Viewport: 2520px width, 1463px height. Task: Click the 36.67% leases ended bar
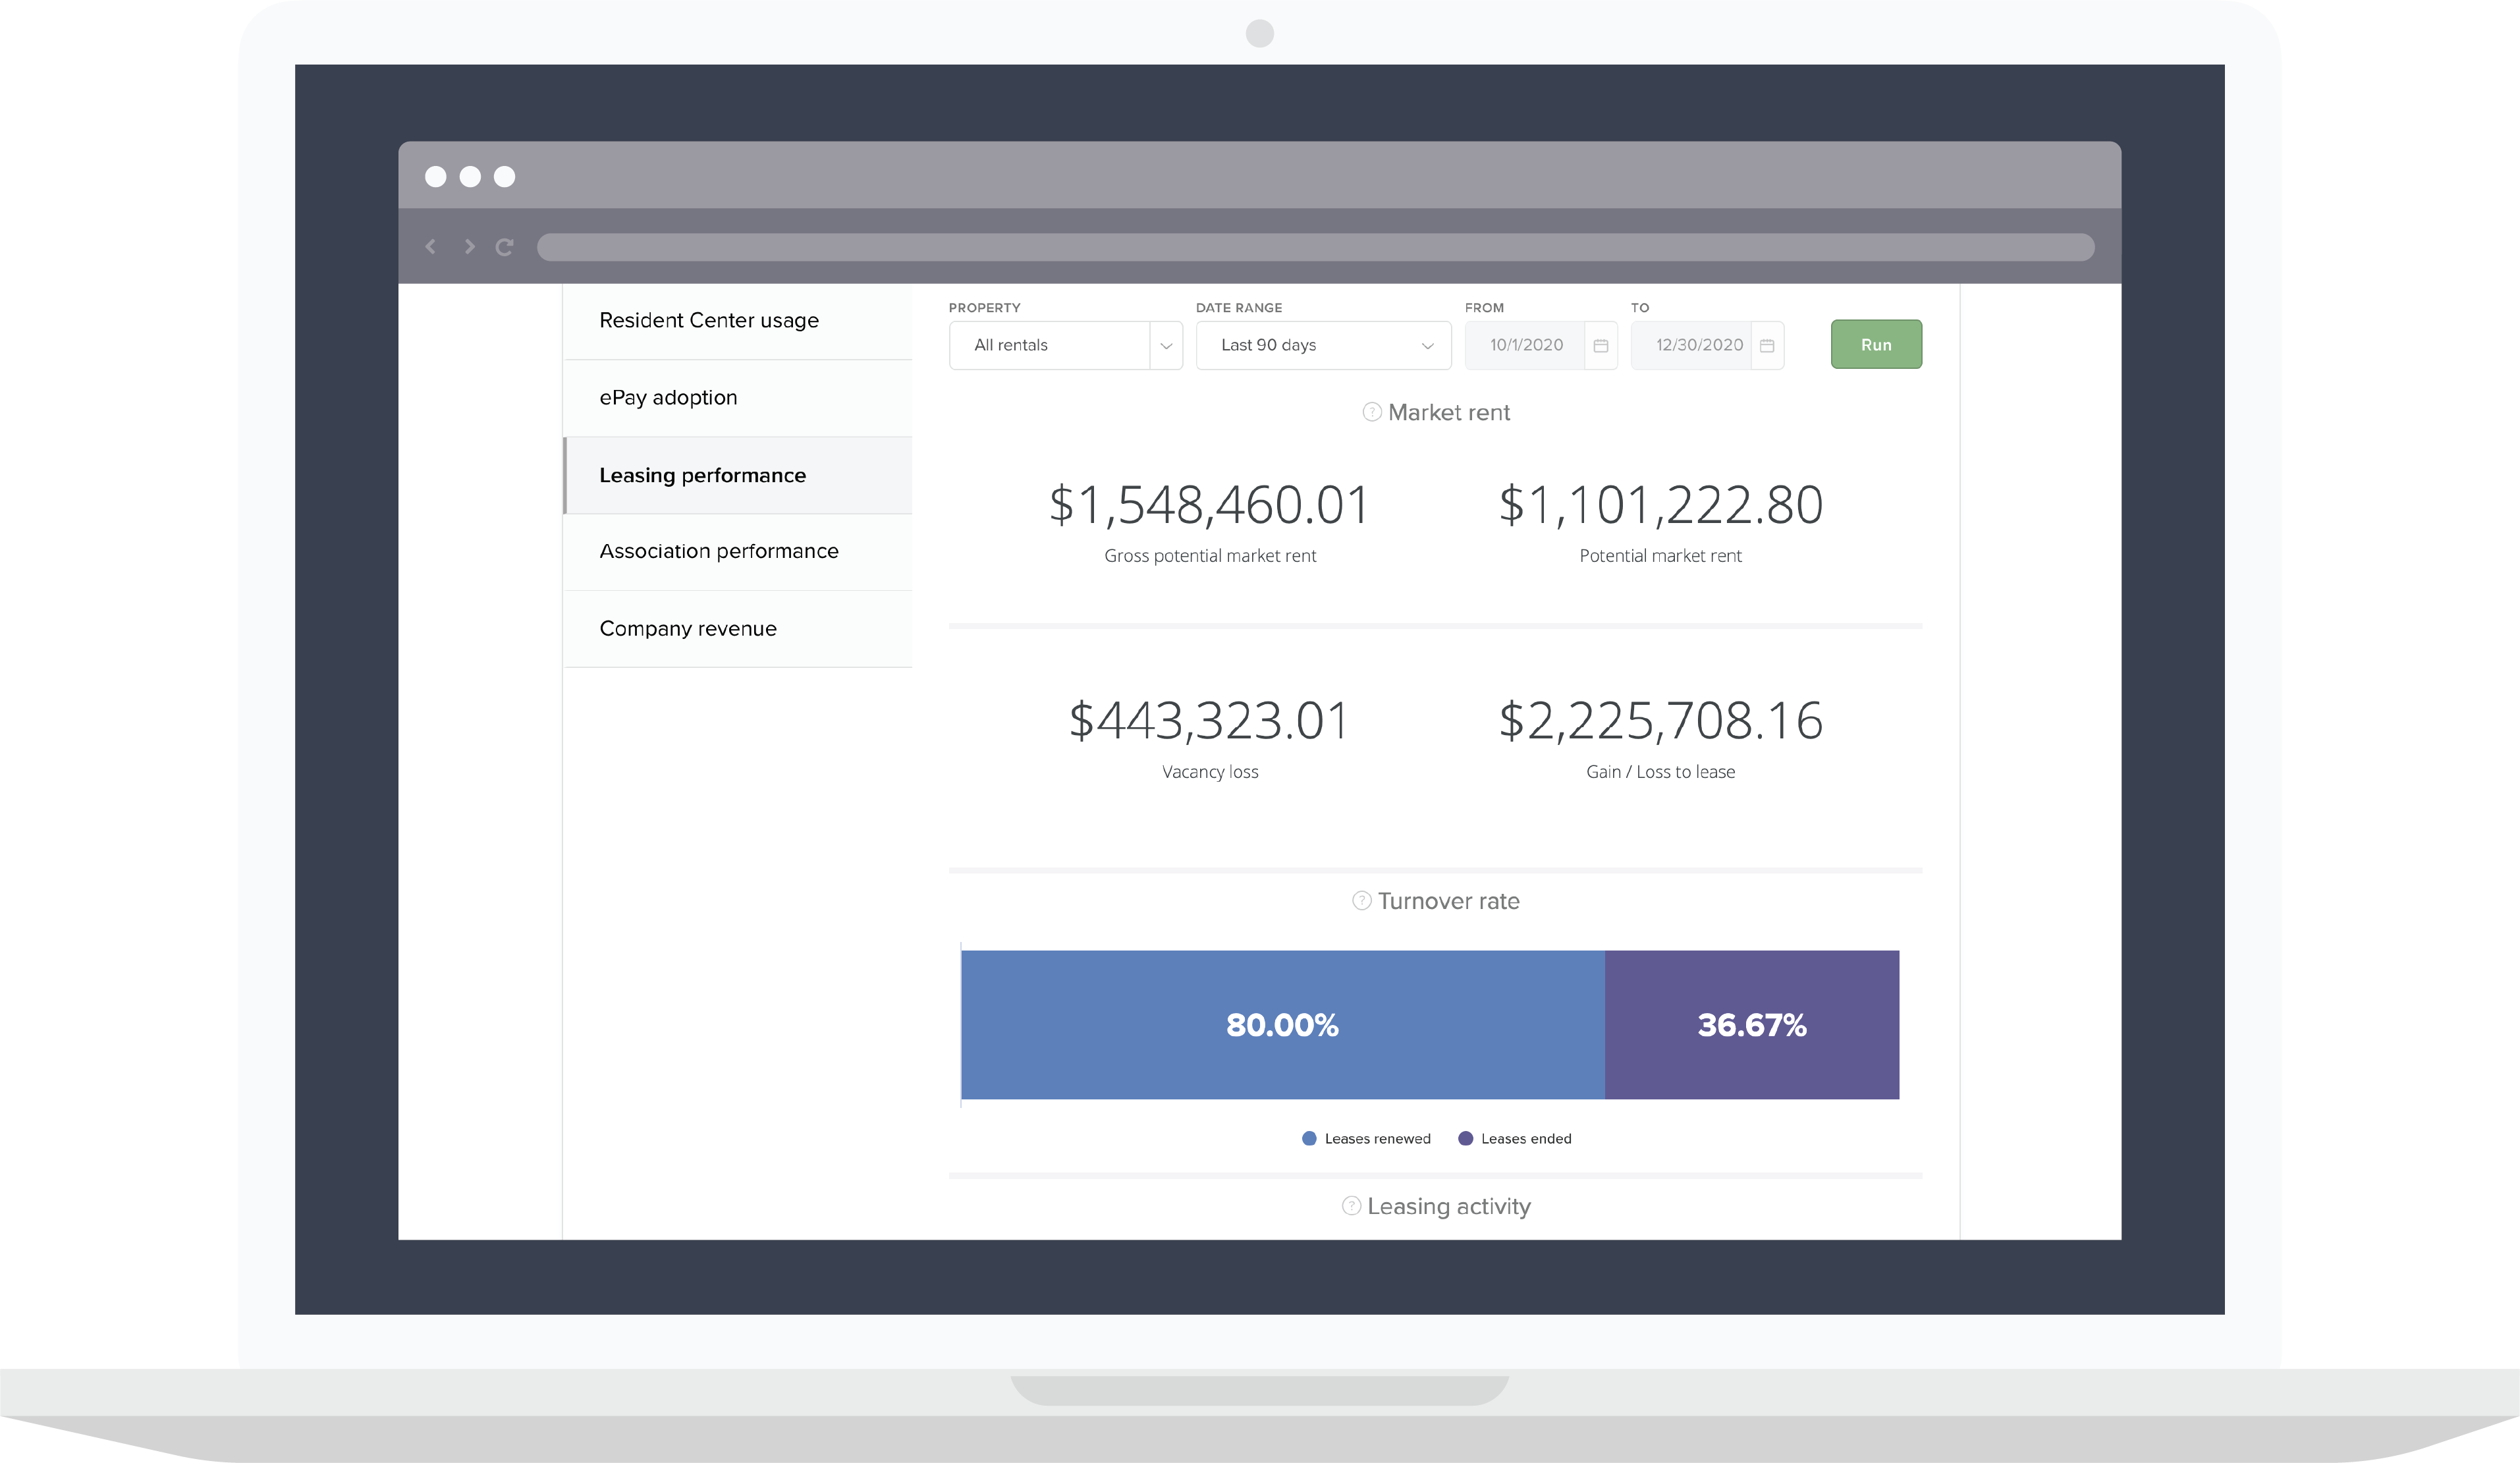1752,1025
